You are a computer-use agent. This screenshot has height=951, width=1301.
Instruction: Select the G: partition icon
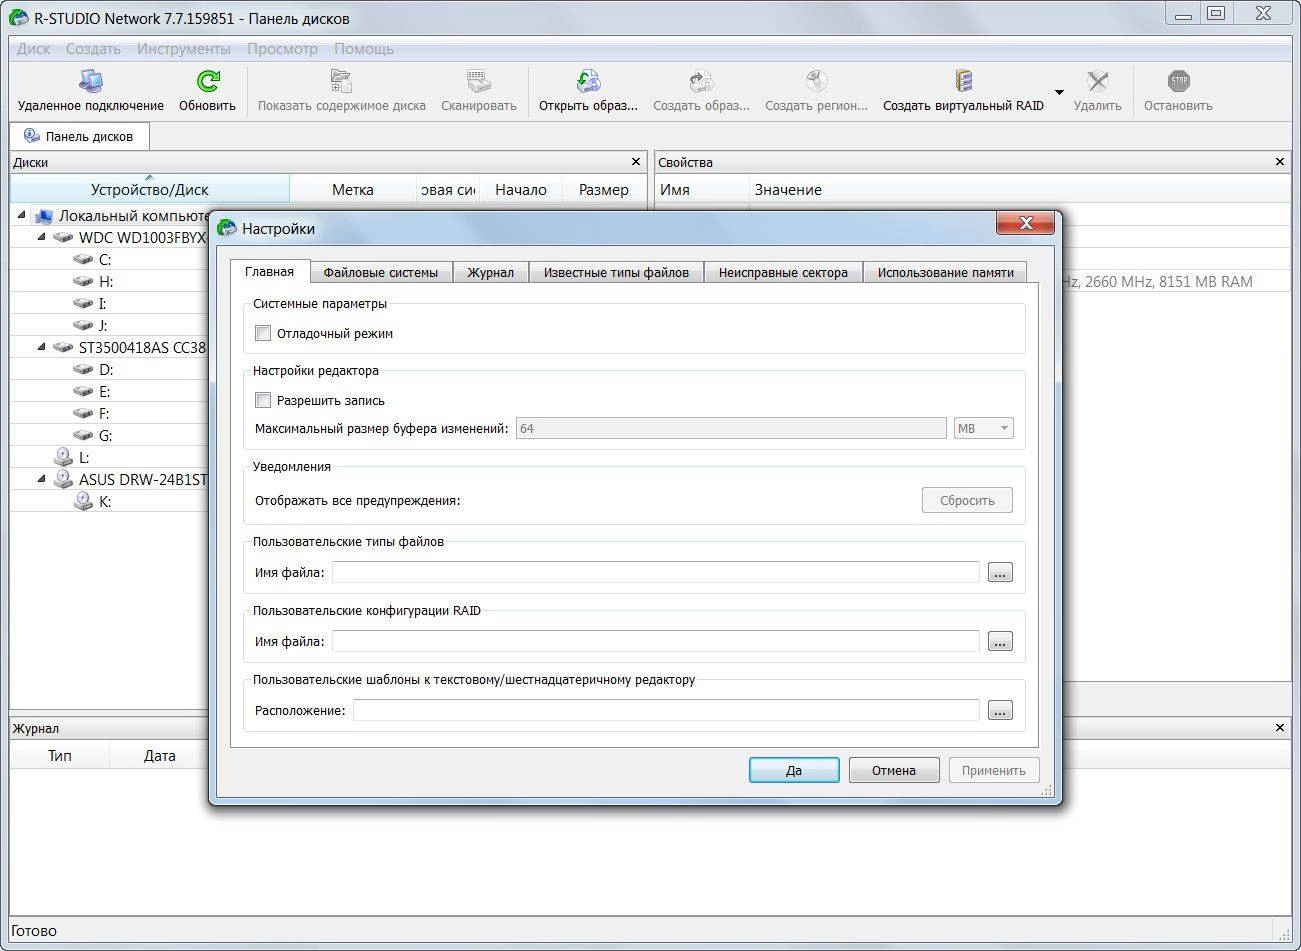(83, 435)
